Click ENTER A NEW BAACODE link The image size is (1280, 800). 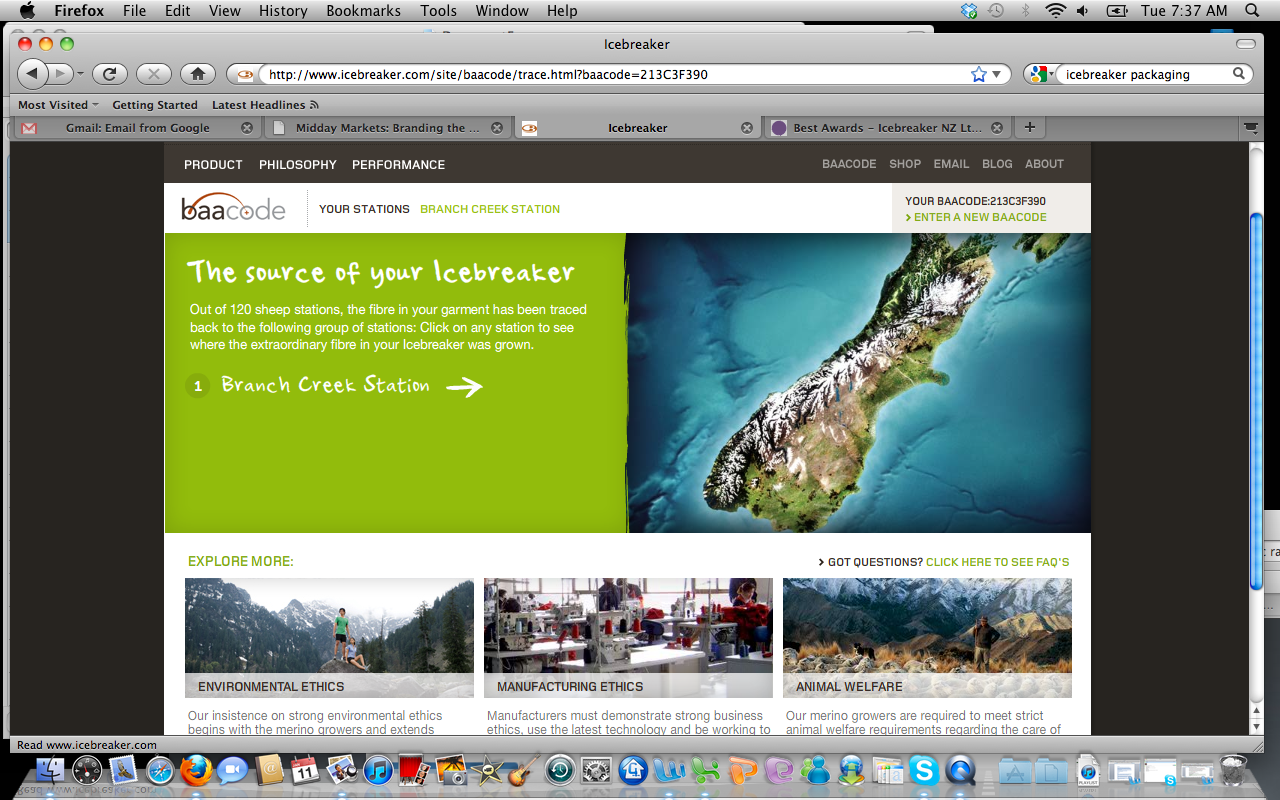tap(976, 217)
